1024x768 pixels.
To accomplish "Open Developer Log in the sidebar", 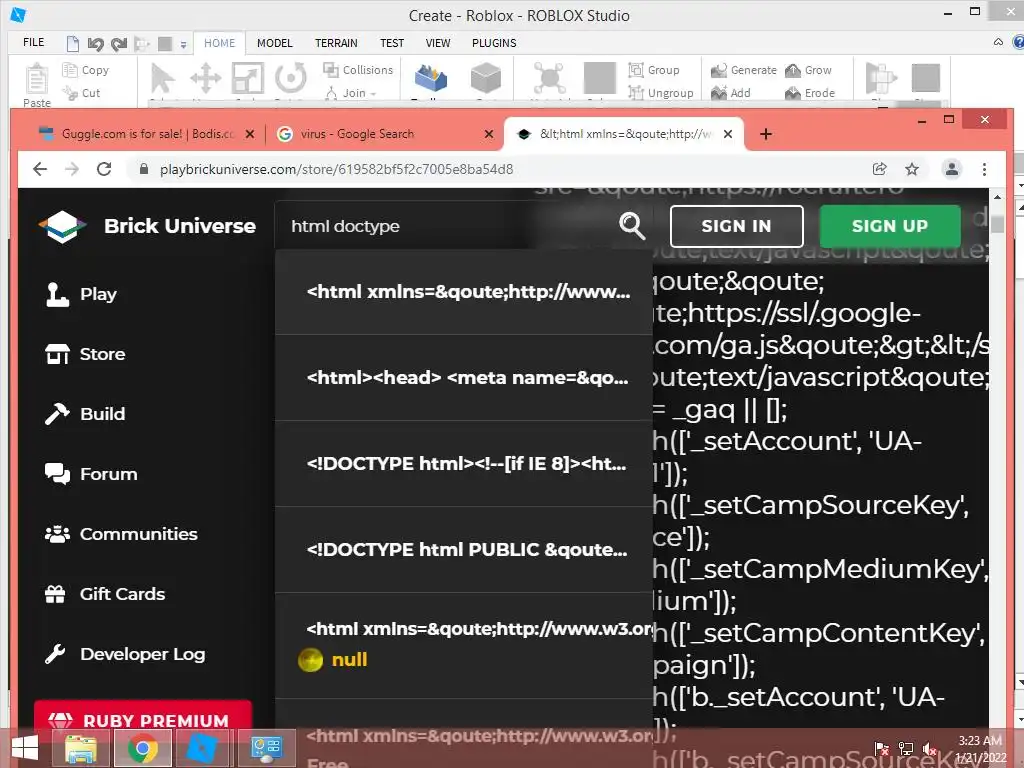I will pyautogui.click(x=125, y=654).
